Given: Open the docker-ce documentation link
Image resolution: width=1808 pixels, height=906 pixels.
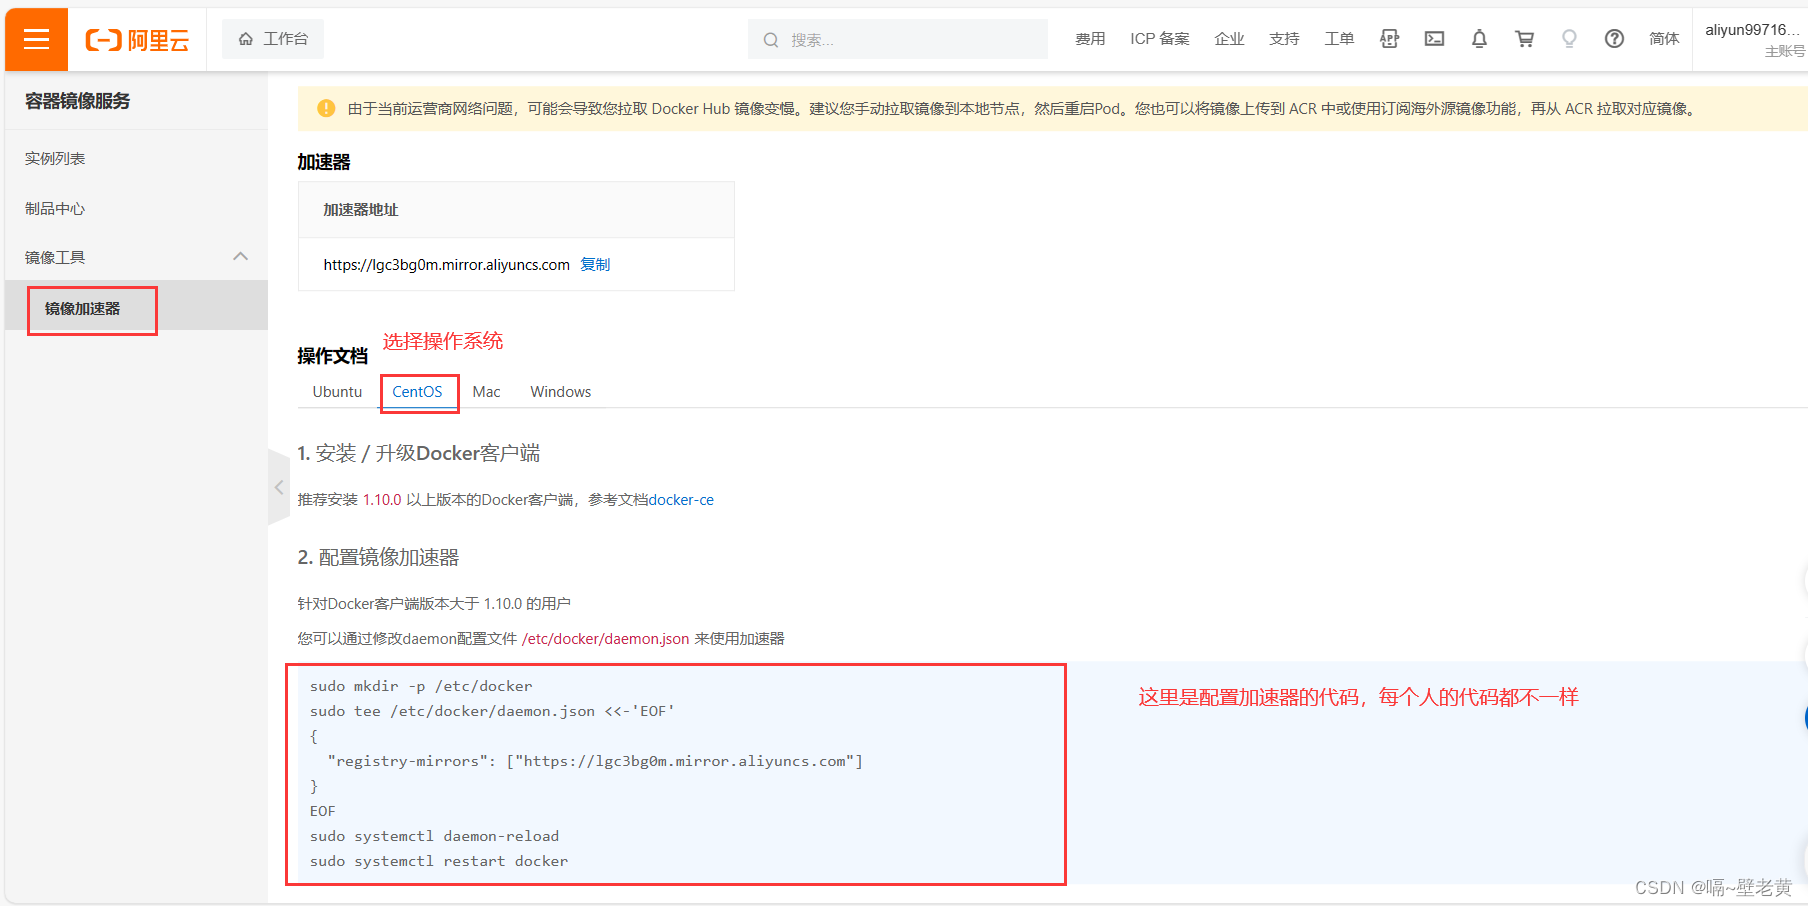Looking at the screenshot, I should [x=681, y=500].
